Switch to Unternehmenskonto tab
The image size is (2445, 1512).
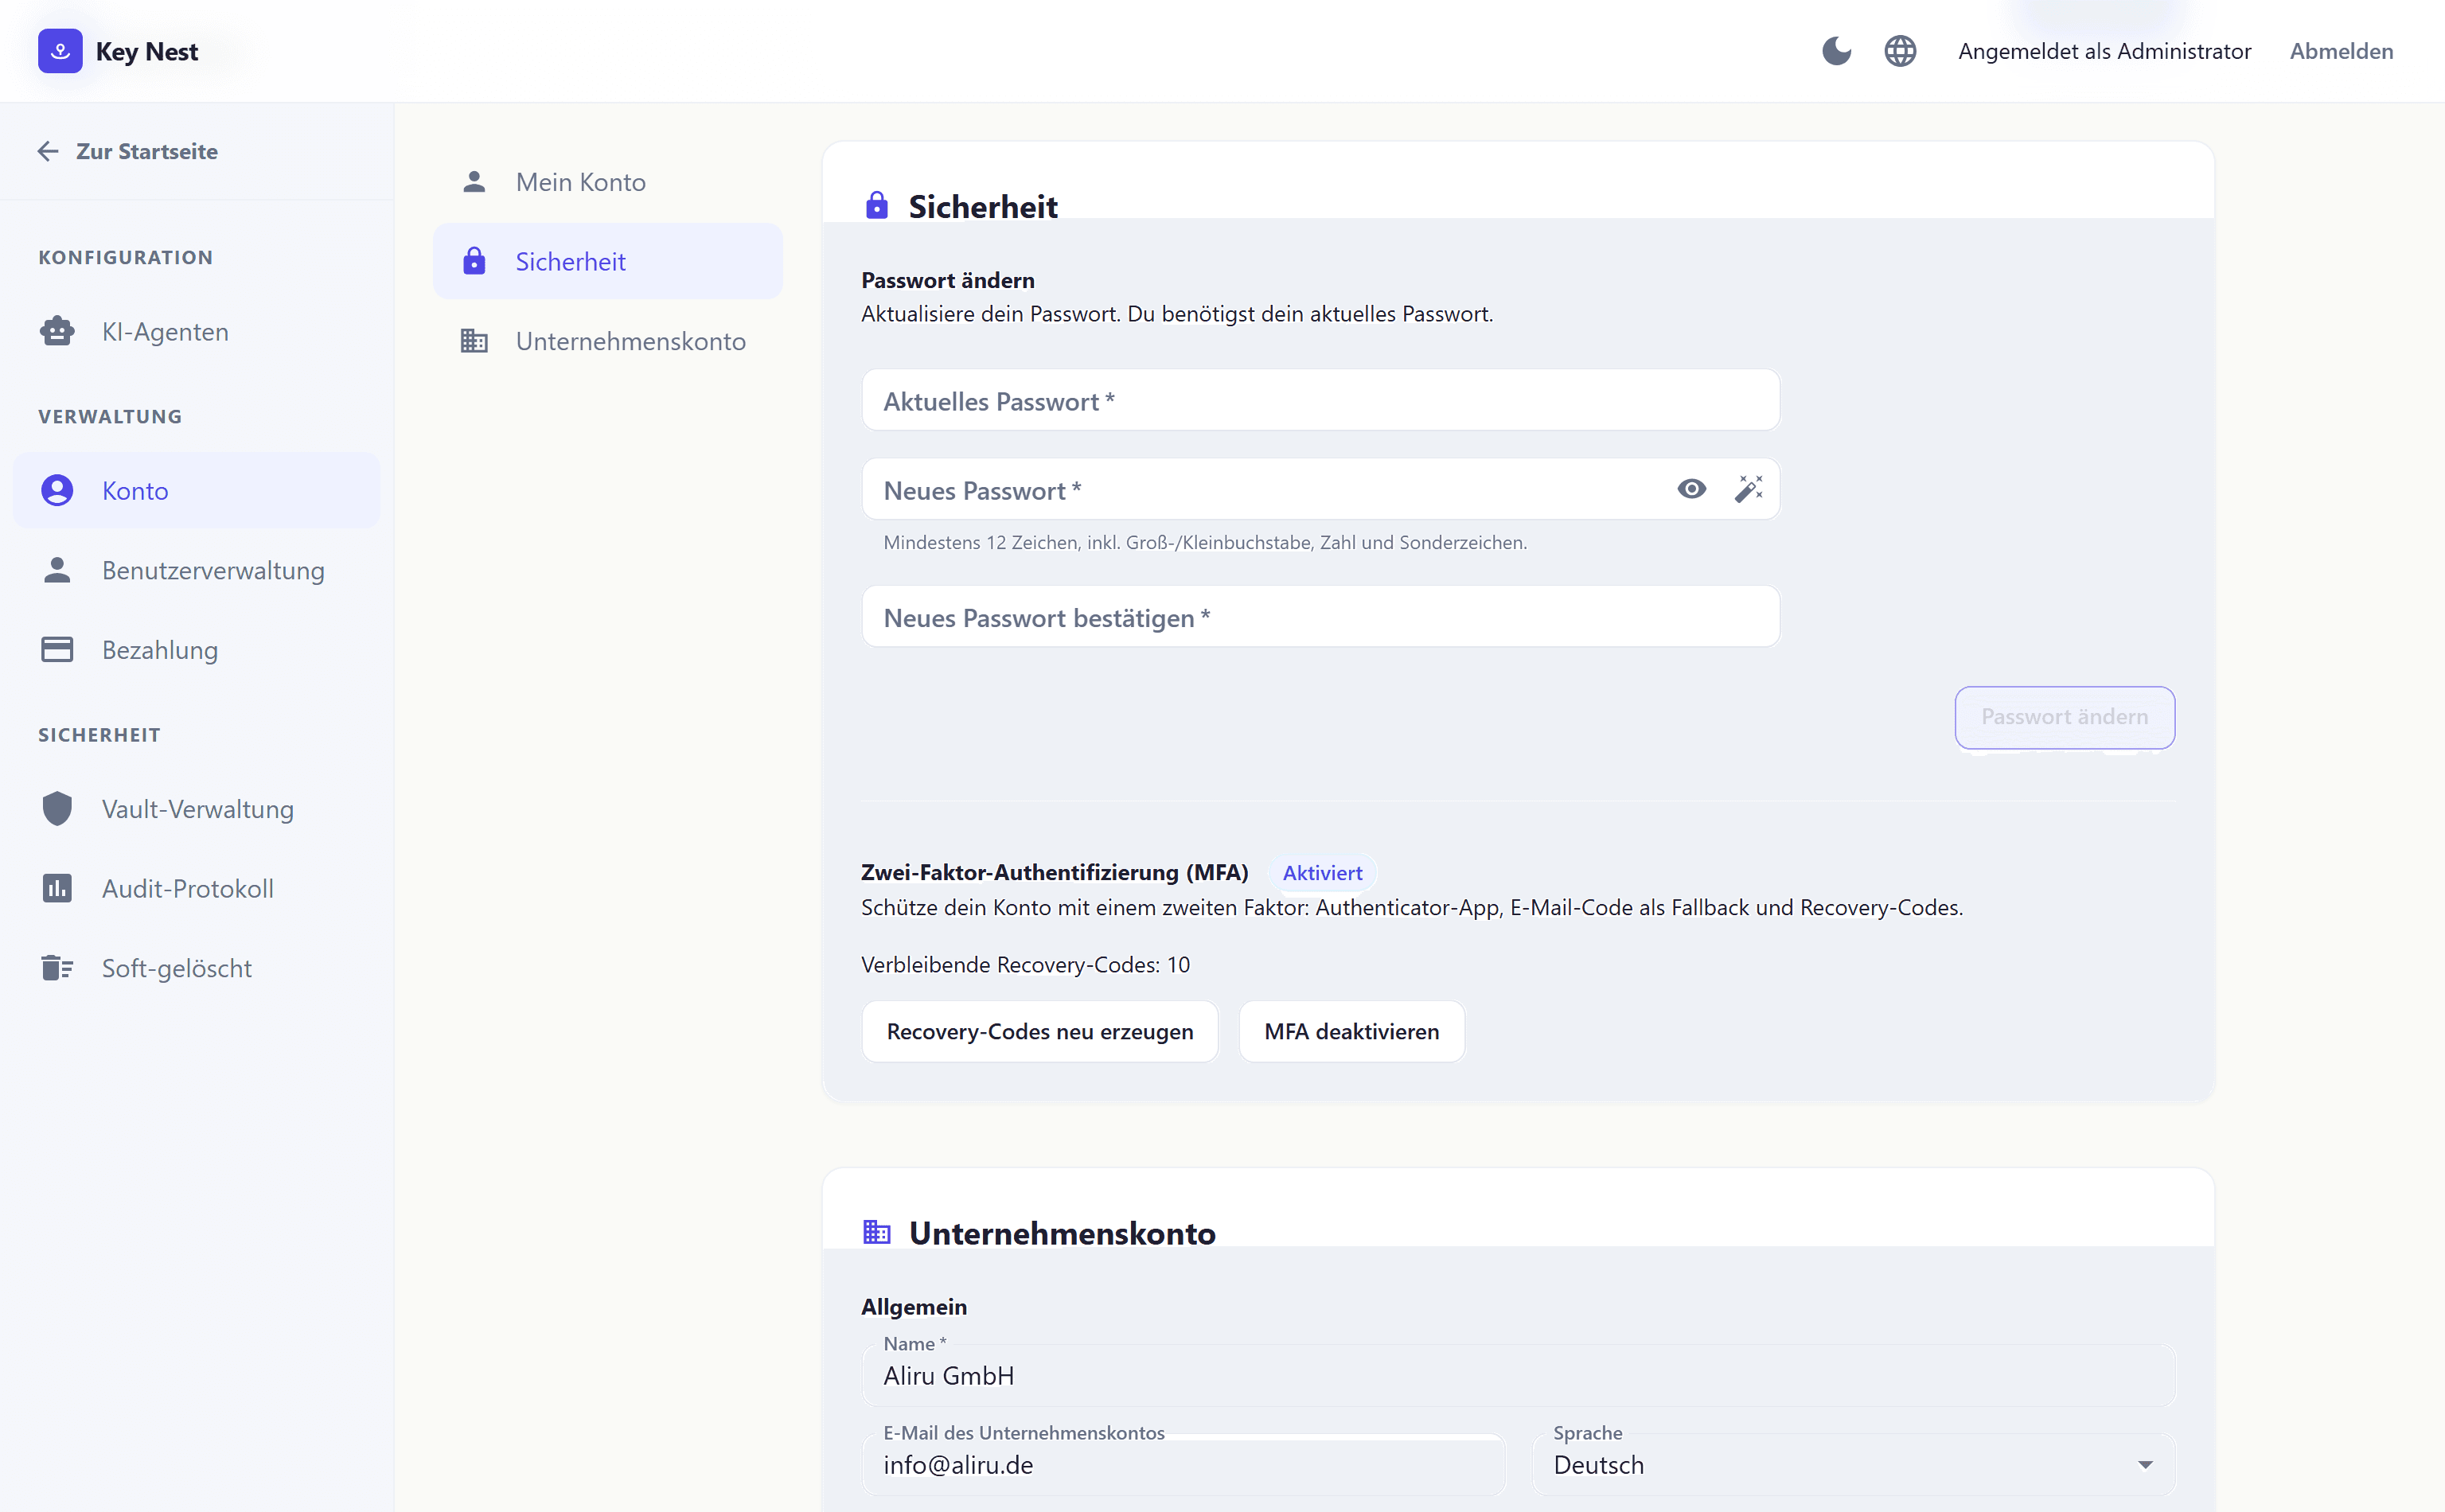(607, 341)
